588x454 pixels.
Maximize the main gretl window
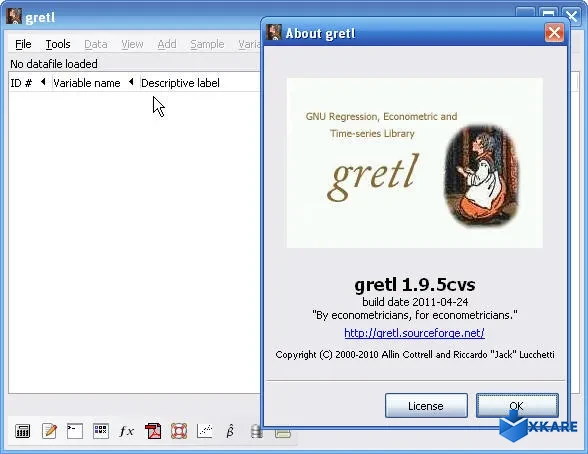[x=549, y=13]
